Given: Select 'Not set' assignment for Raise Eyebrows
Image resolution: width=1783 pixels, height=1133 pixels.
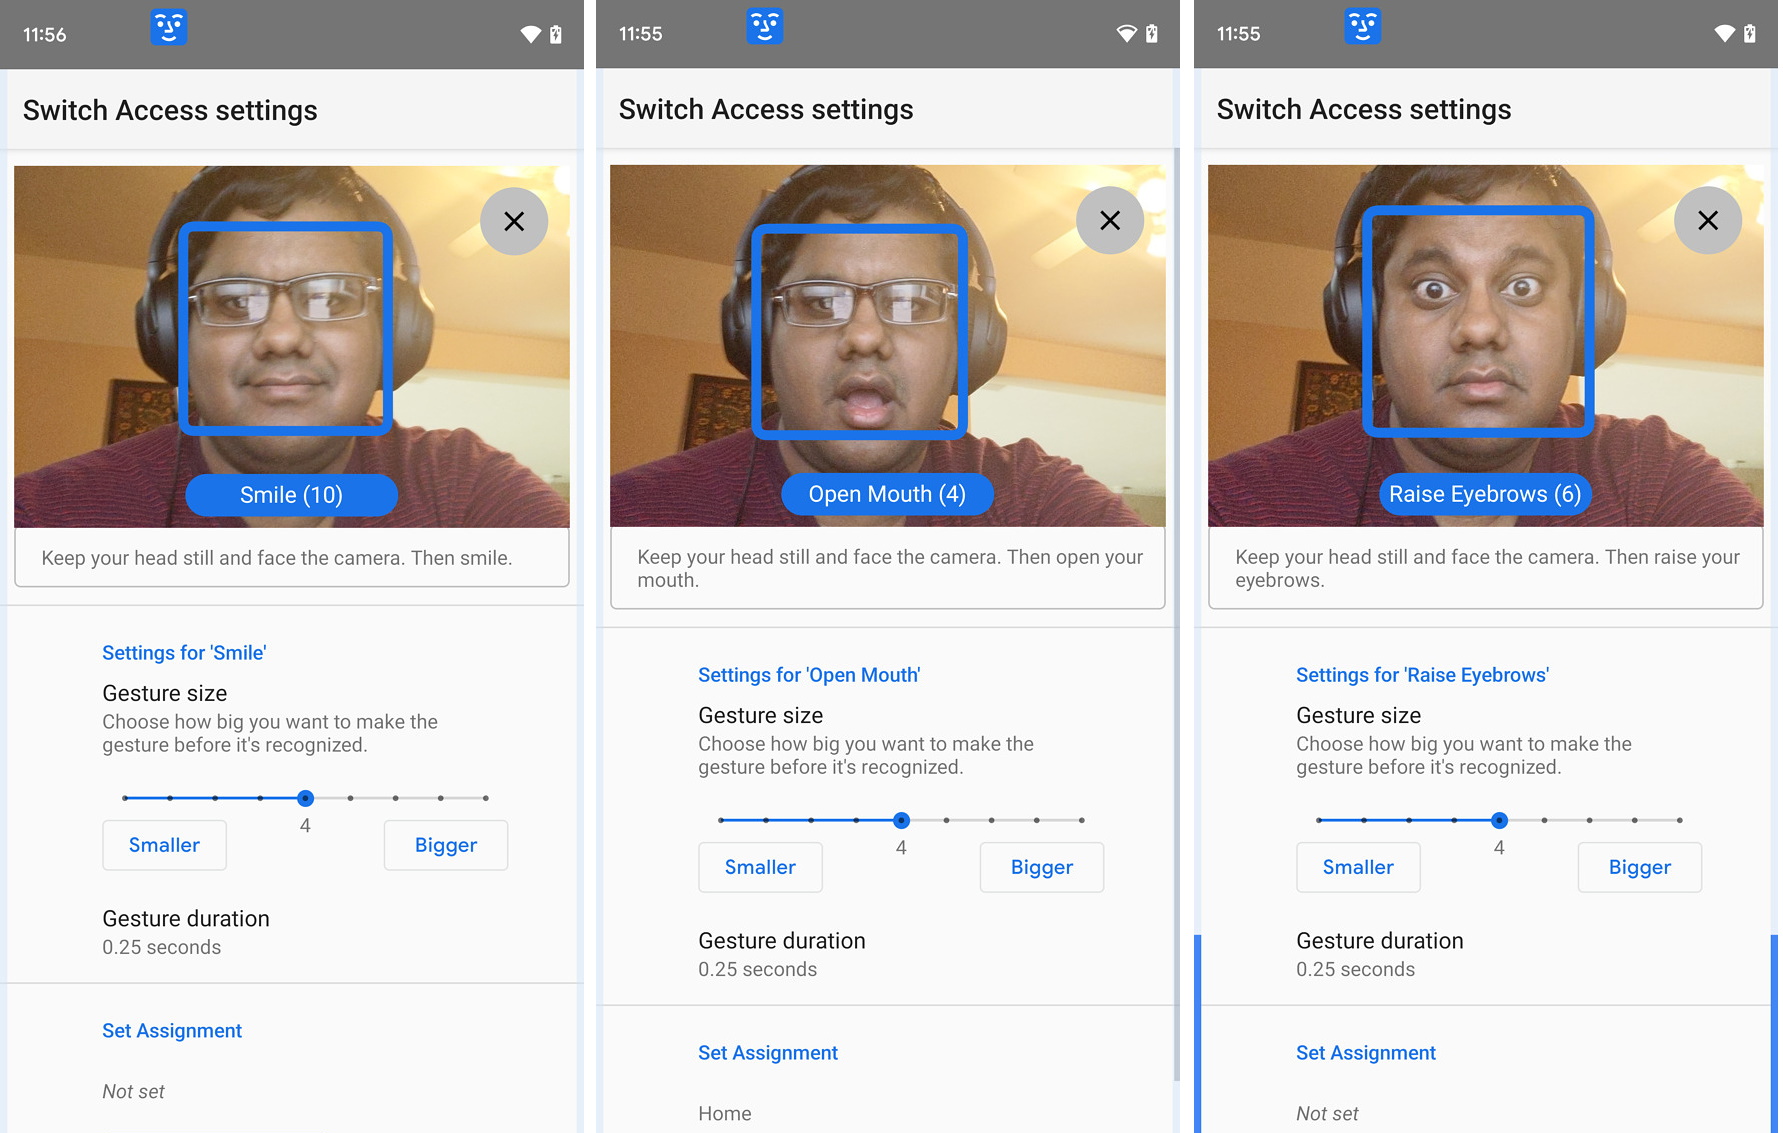Looking at the screenshot, I should 1327,1113.
